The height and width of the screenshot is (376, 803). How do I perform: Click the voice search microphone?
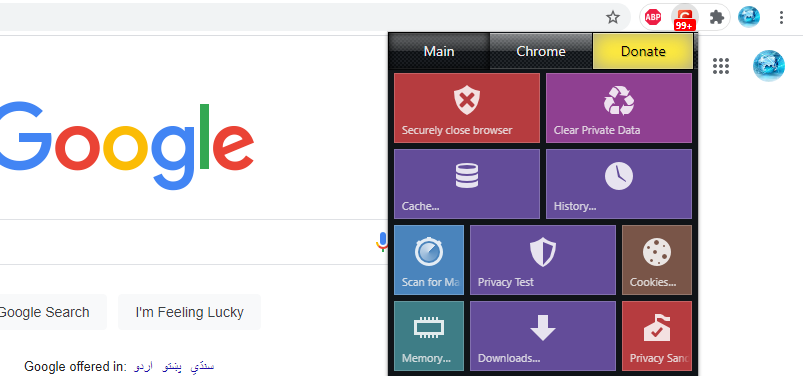point(382,242)
